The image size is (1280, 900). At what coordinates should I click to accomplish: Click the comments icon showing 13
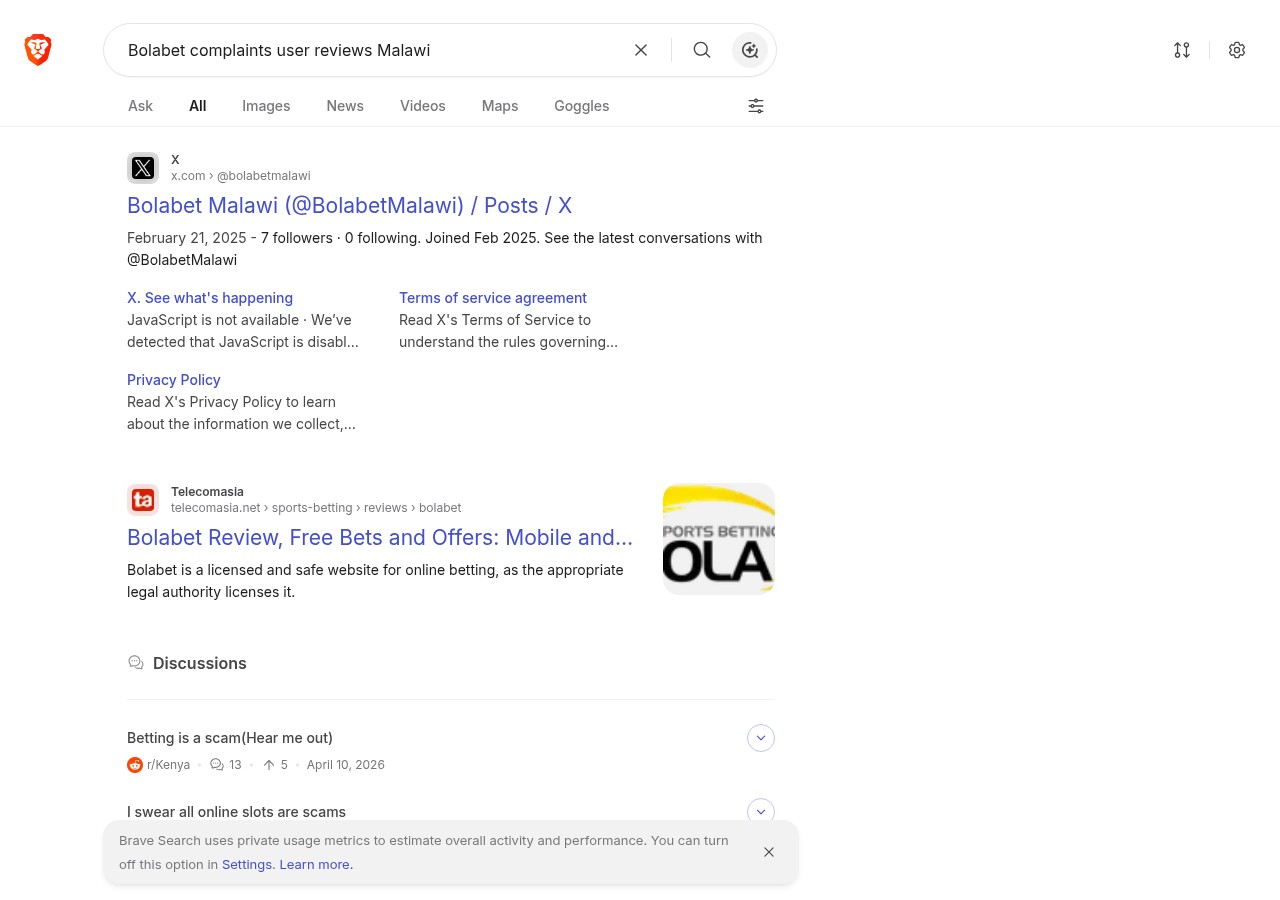click(217, 765)
